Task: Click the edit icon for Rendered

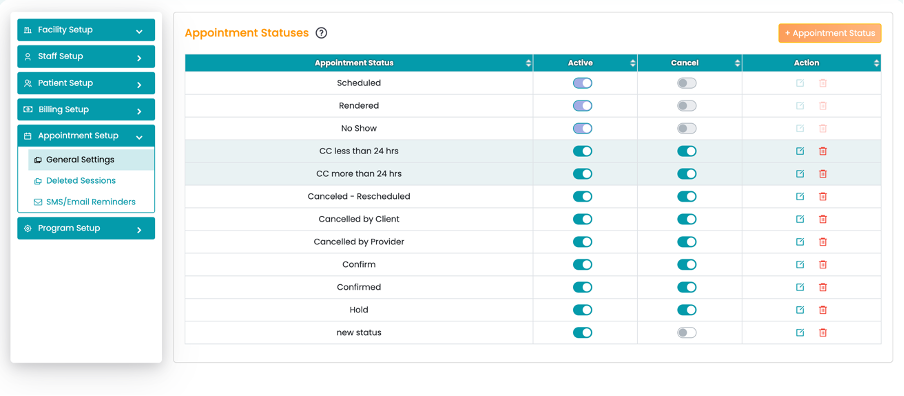Action: tap(800, 105)
